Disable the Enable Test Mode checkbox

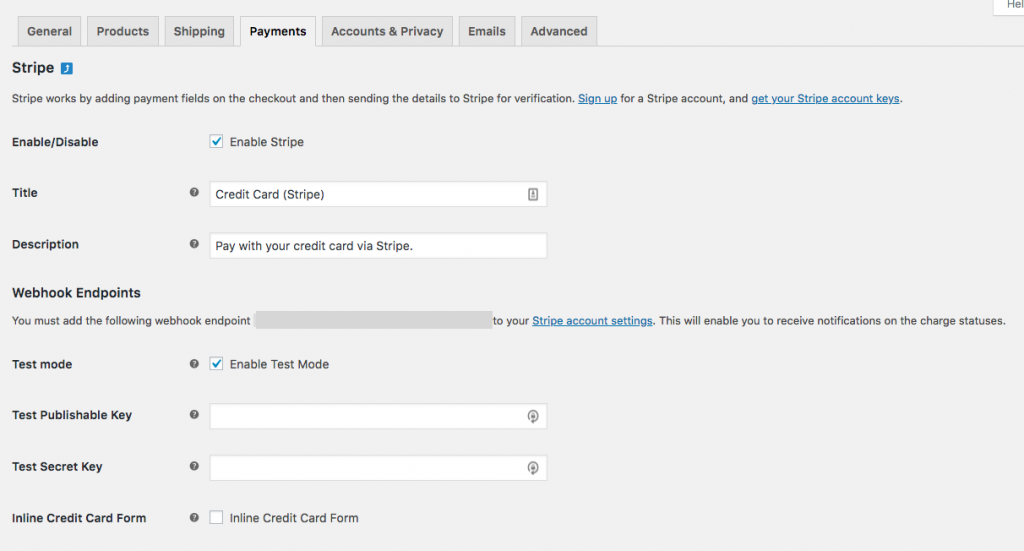(x=216, y=364)
